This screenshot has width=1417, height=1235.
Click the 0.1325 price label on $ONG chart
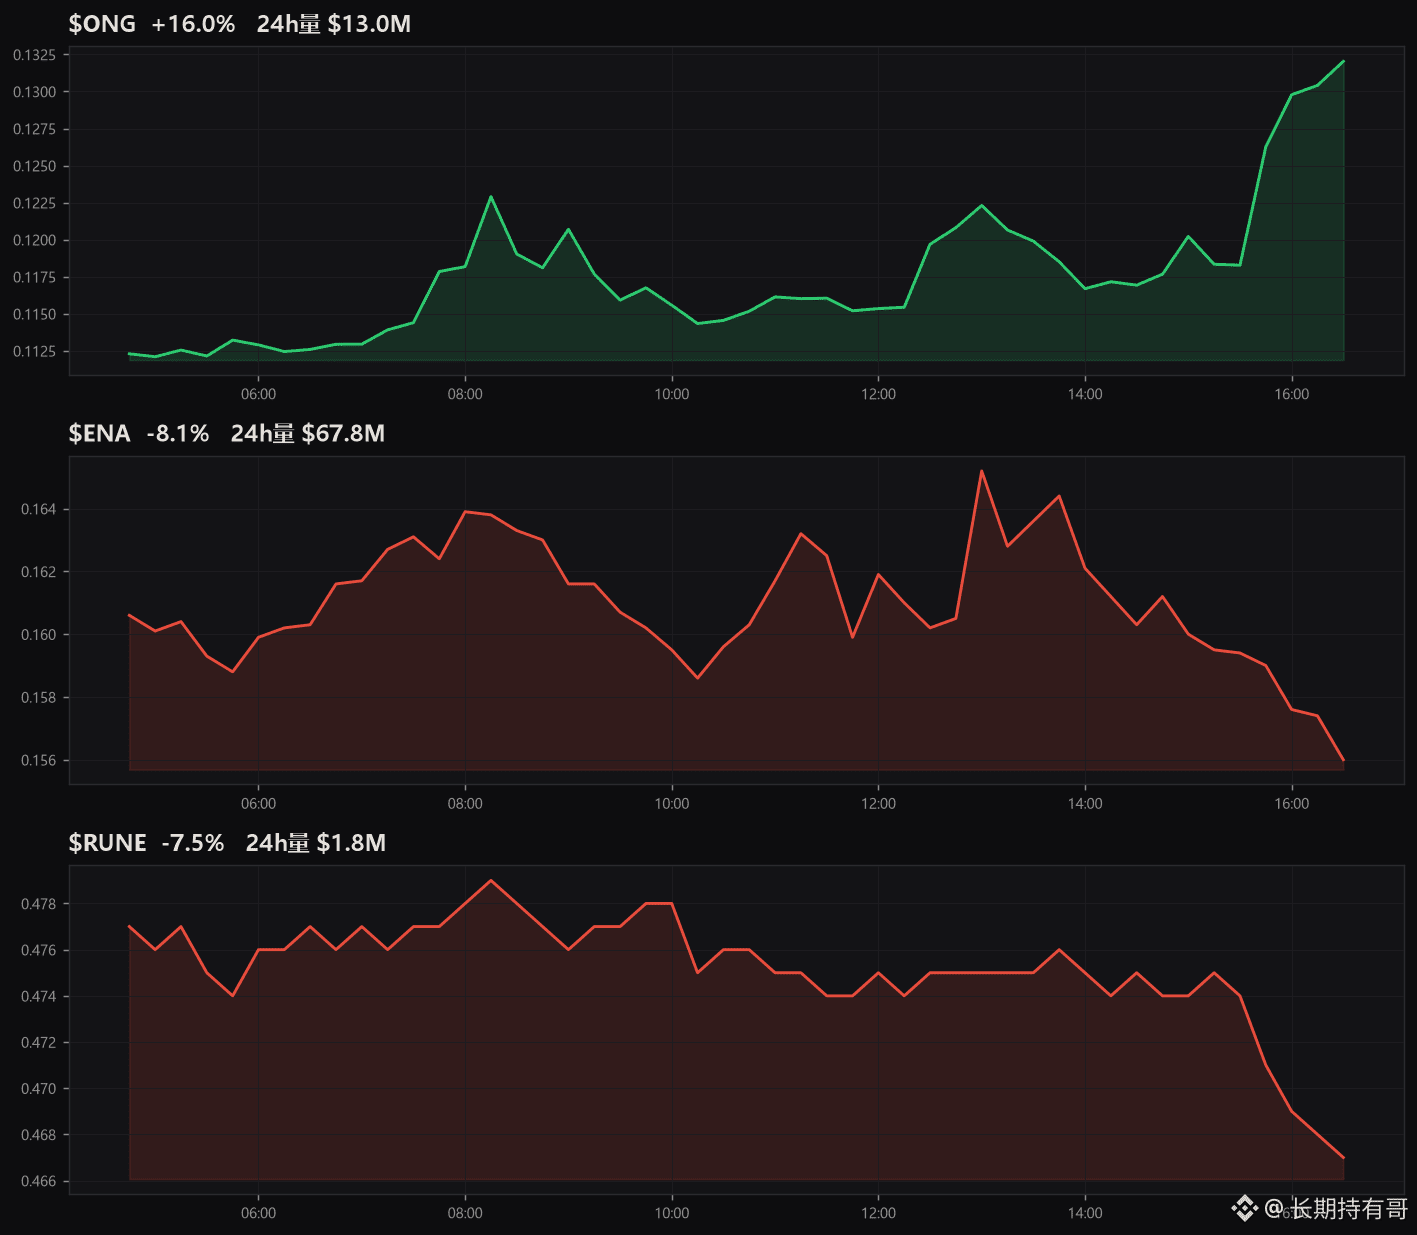pyautogui.click(x=35, y=55)
